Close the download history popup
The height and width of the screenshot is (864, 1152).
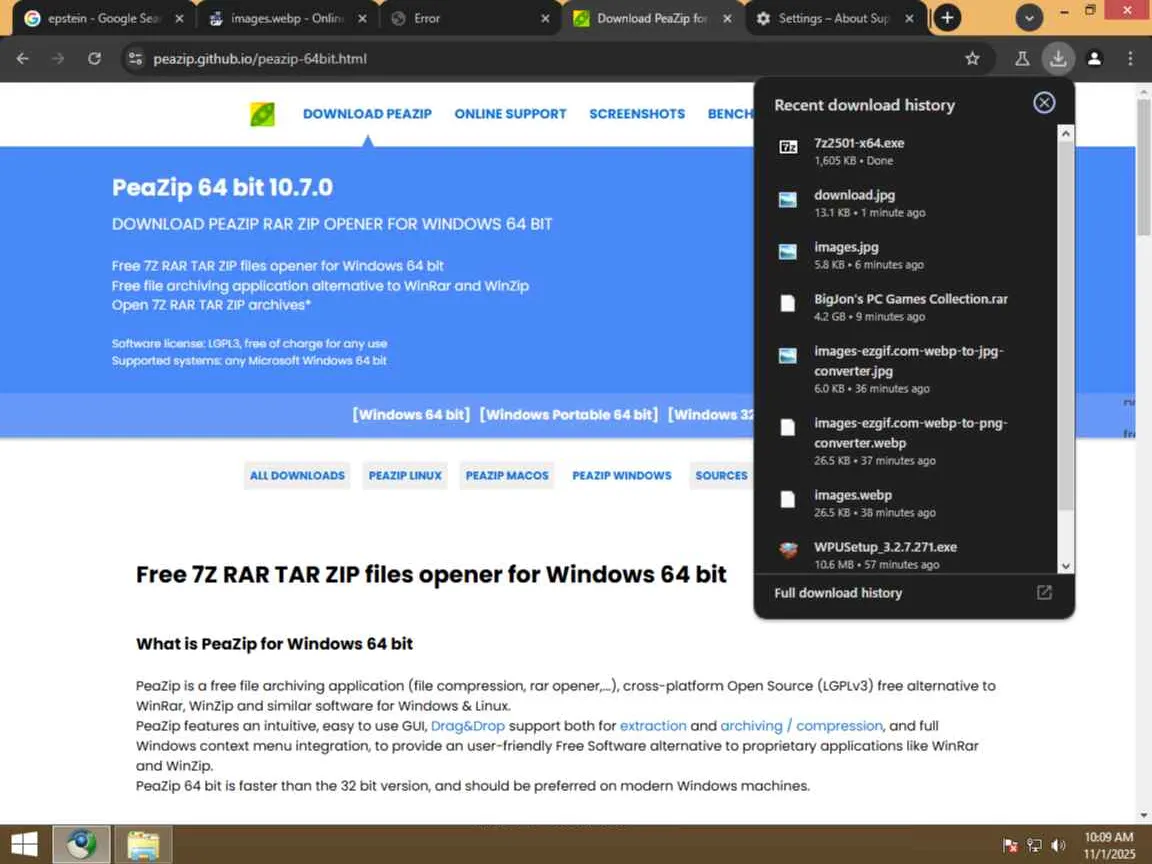point(1043,103)
